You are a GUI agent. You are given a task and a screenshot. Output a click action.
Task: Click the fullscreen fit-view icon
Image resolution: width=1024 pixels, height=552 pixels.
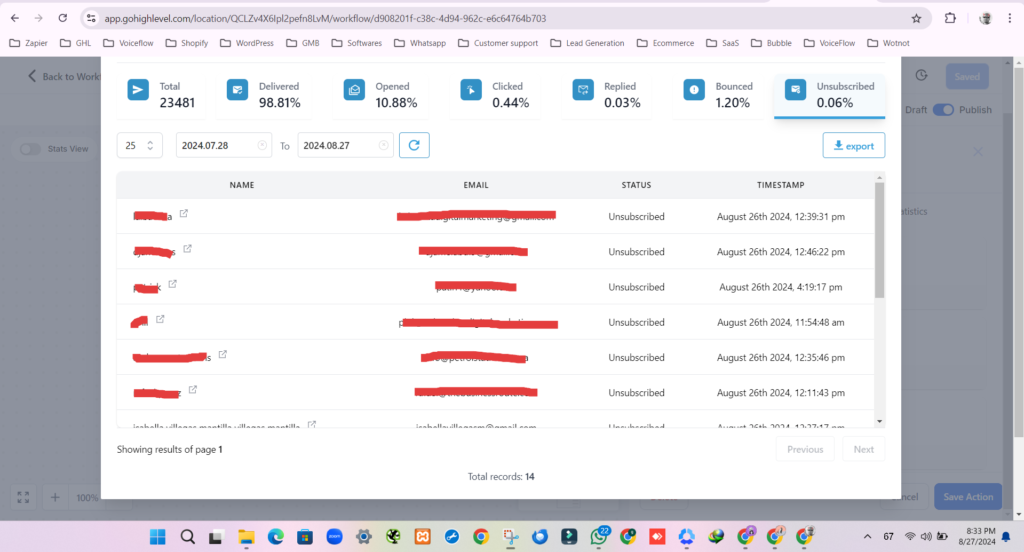[x=23, y=497]
